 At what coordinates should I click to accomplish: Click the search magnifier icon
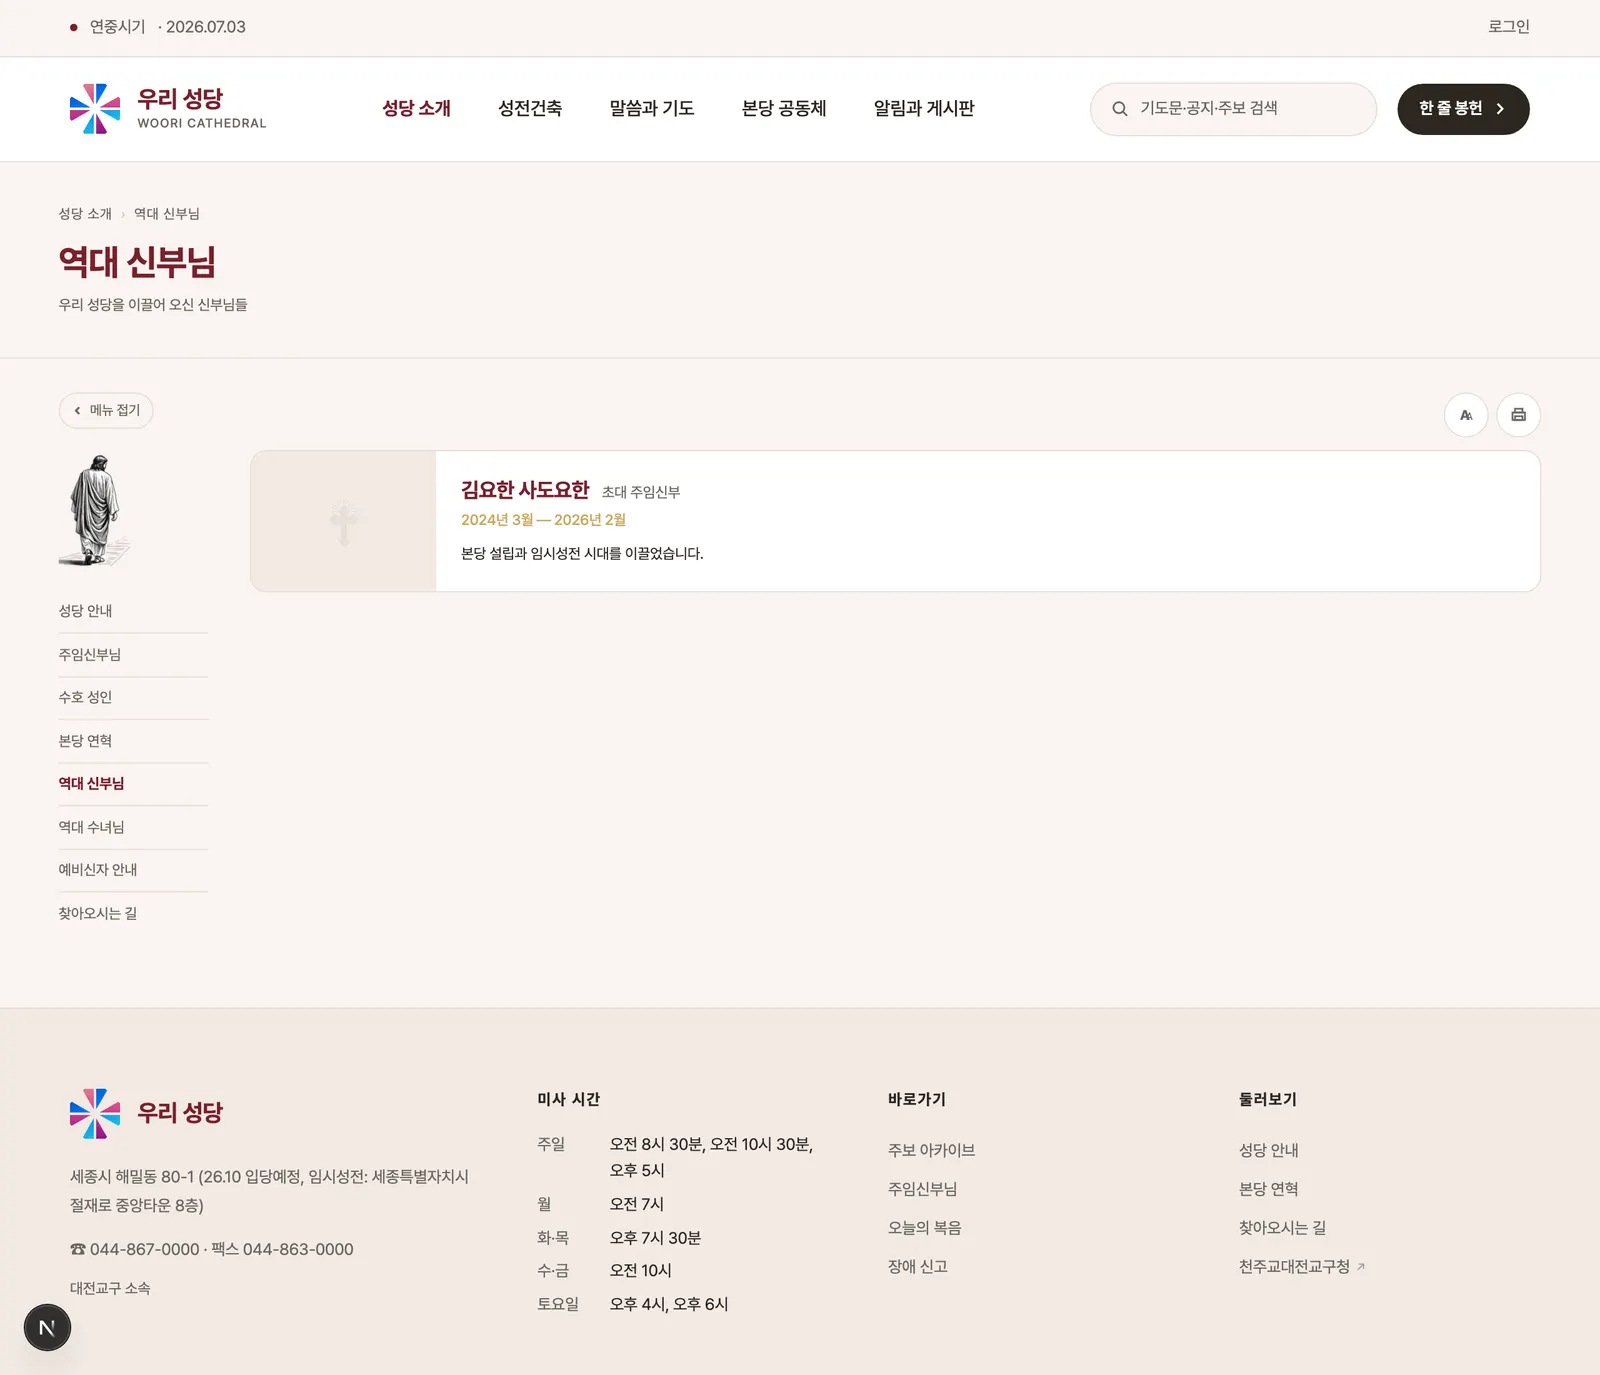point(1120,109)
